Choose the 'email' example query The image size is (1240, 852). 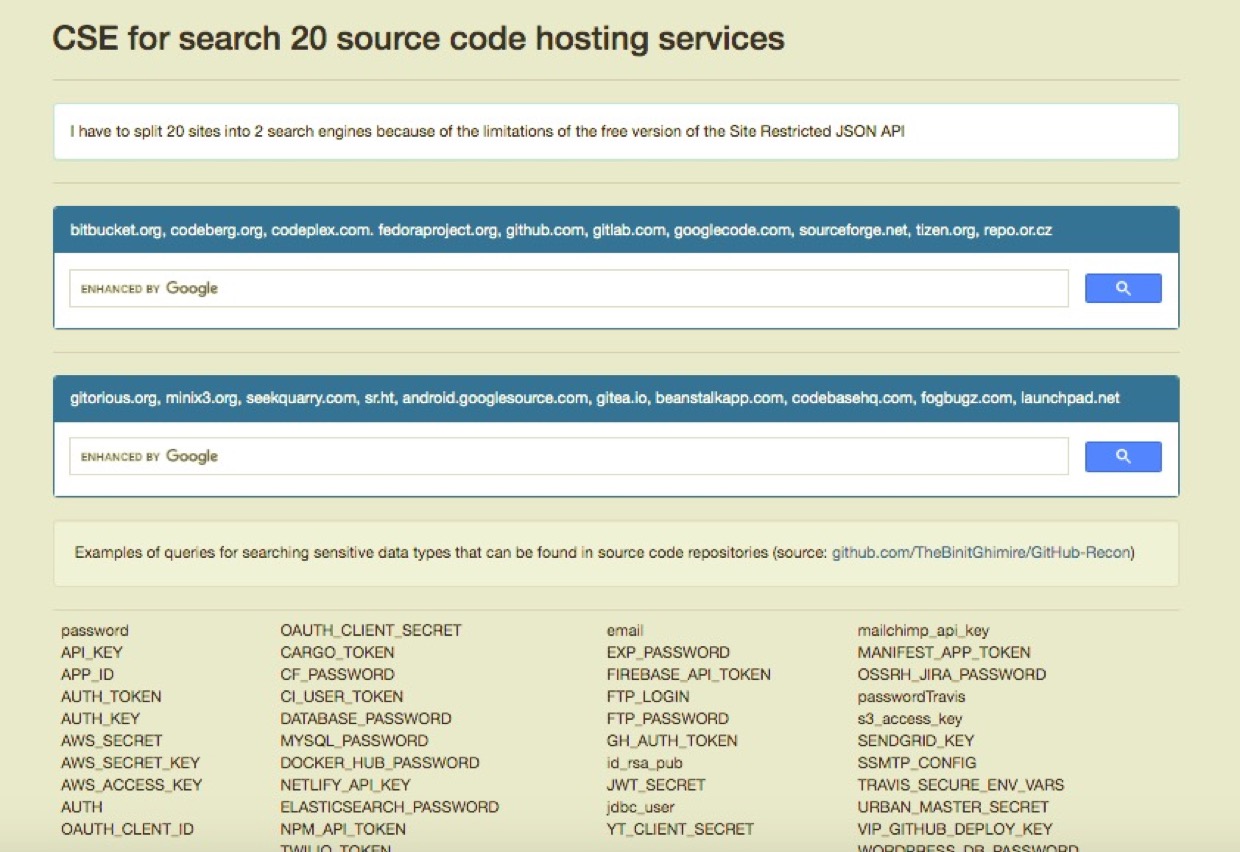tap(625, 630)
